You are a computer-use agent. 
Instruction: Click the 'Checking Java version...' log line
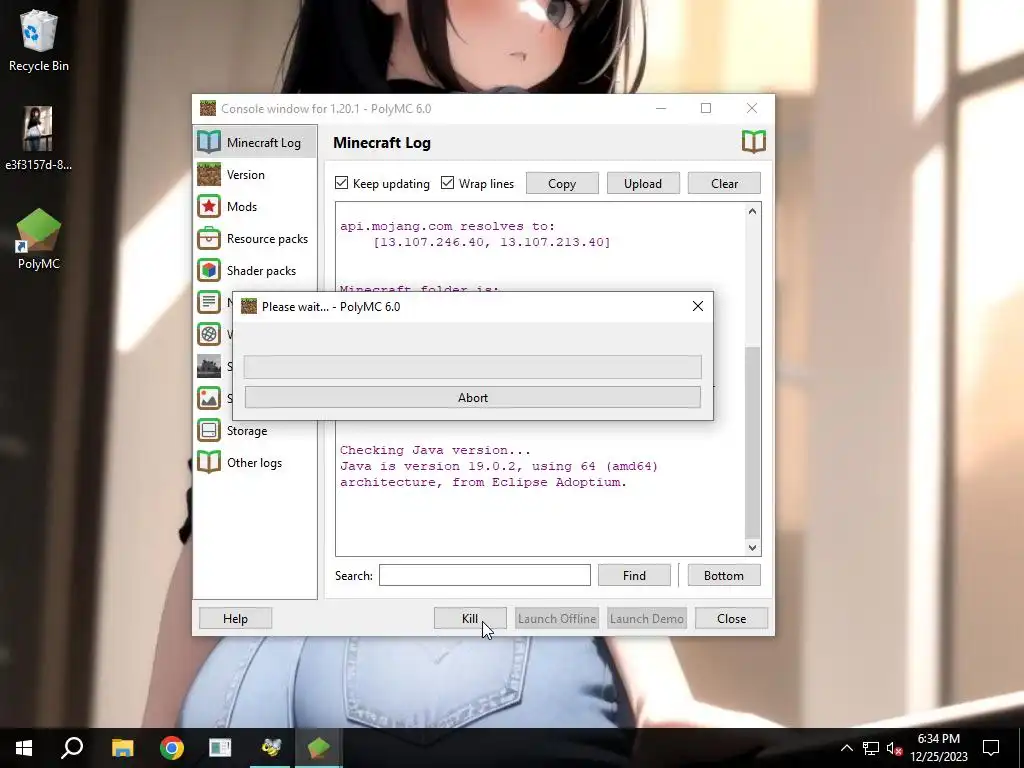click(435, 450)
